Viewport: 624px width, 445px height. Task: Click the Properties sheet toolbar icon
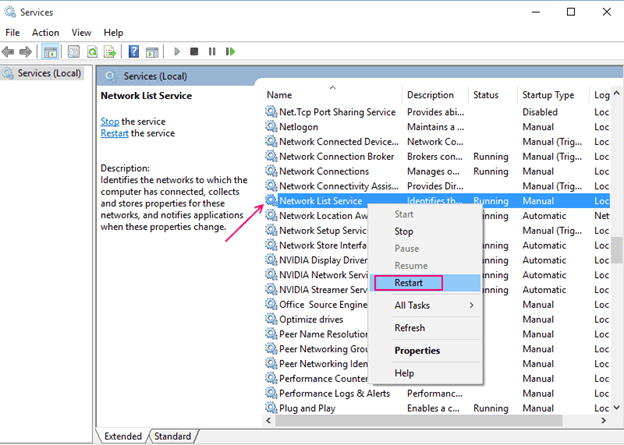click(x=74, y=52)
